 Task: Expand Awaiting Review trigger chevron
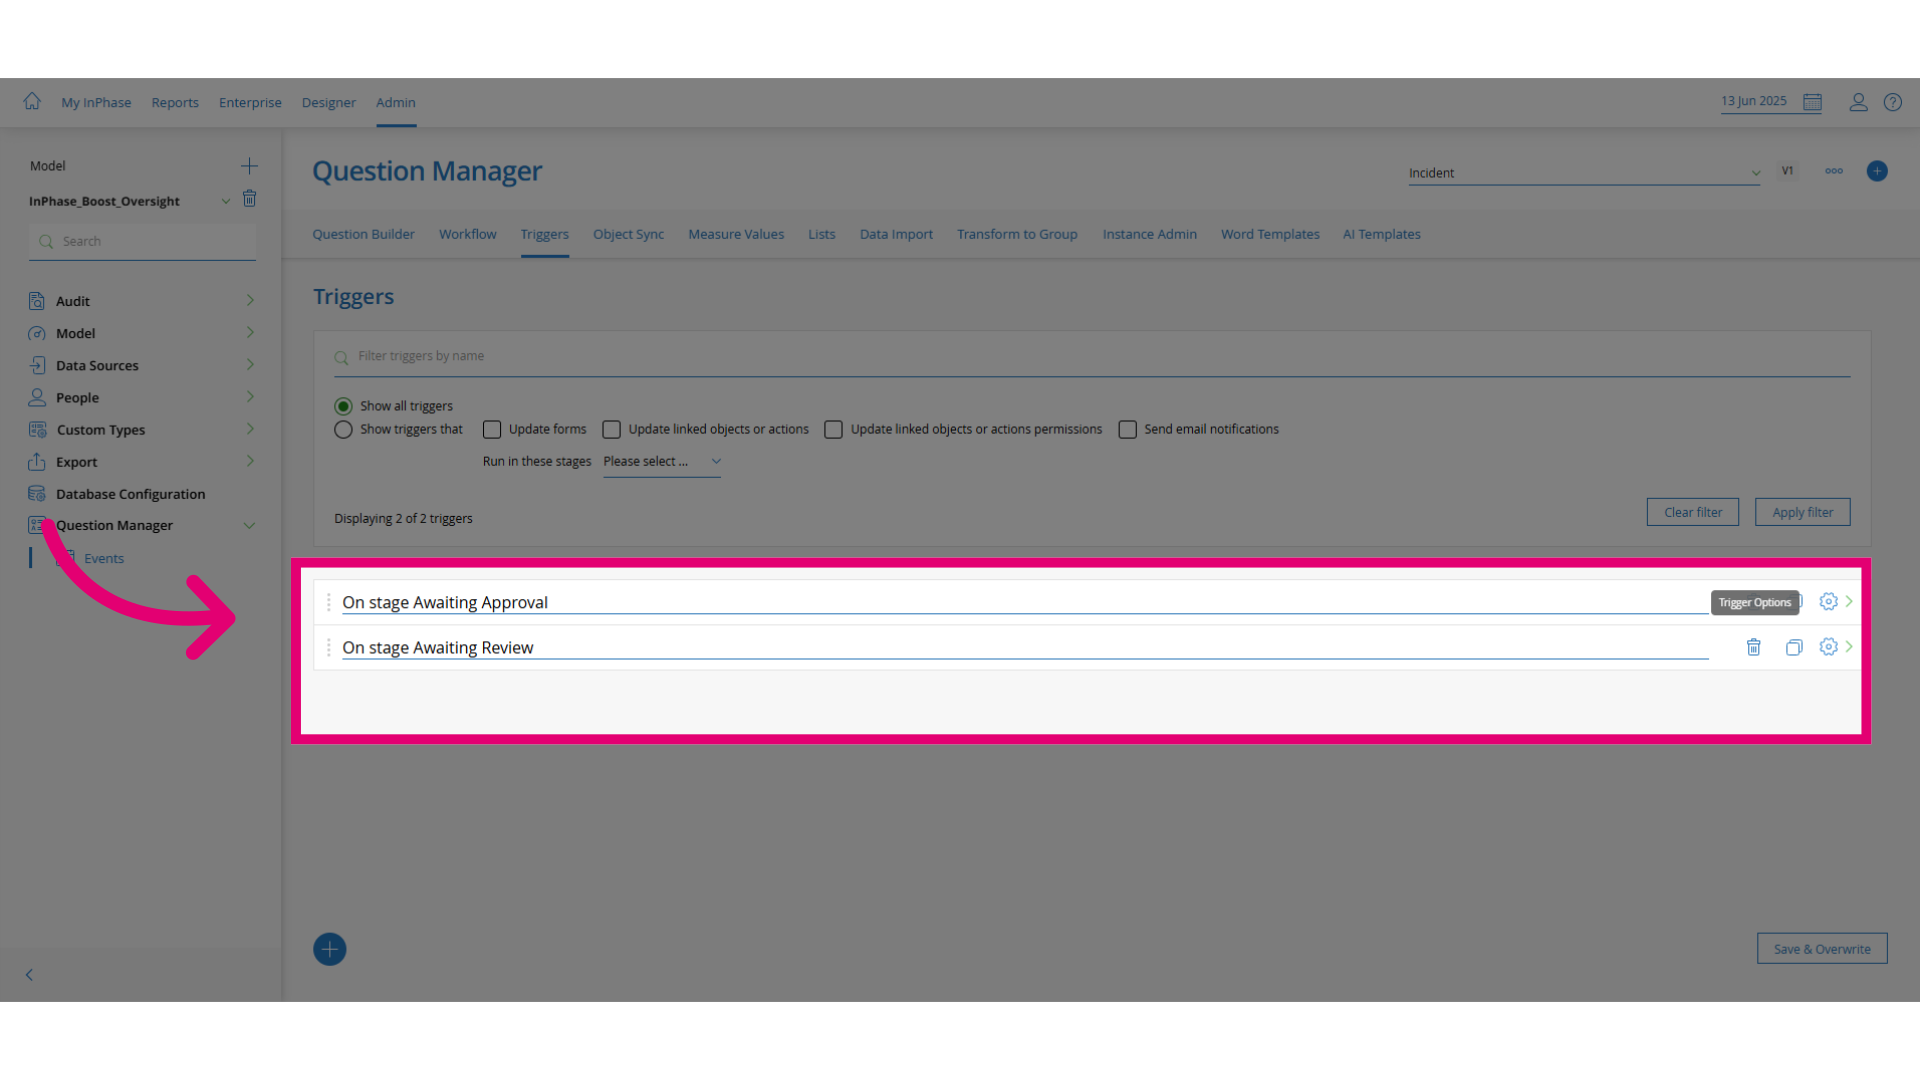point(1849,646)
